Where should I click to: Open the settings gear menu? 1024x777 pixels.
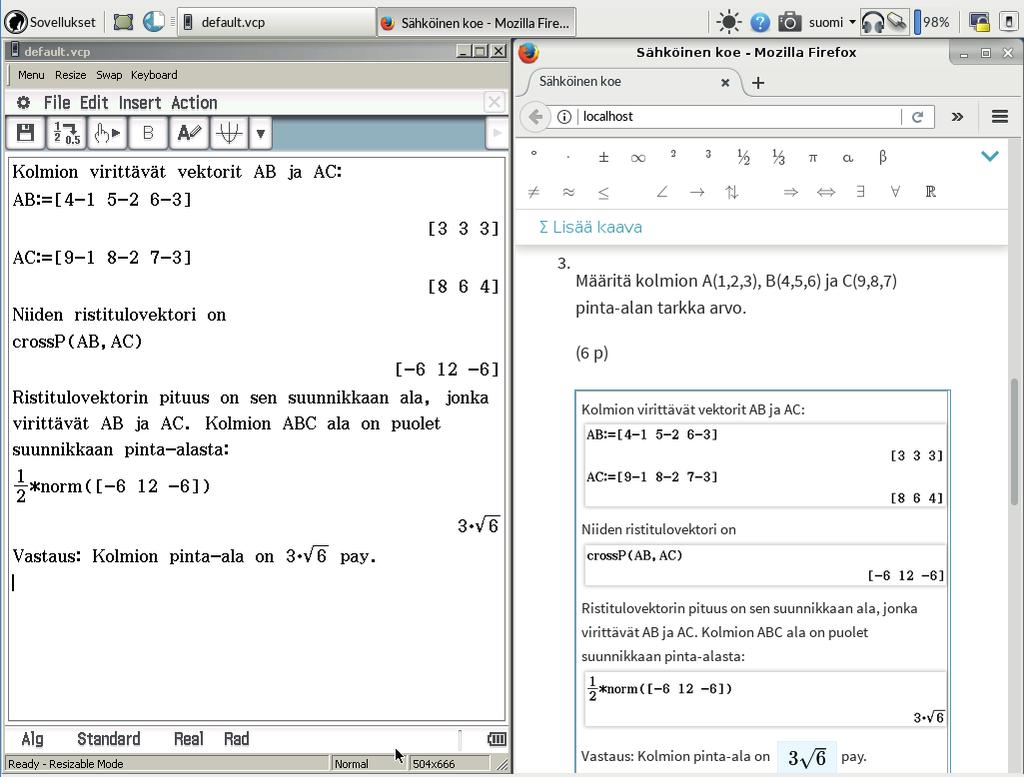(23, 103)
